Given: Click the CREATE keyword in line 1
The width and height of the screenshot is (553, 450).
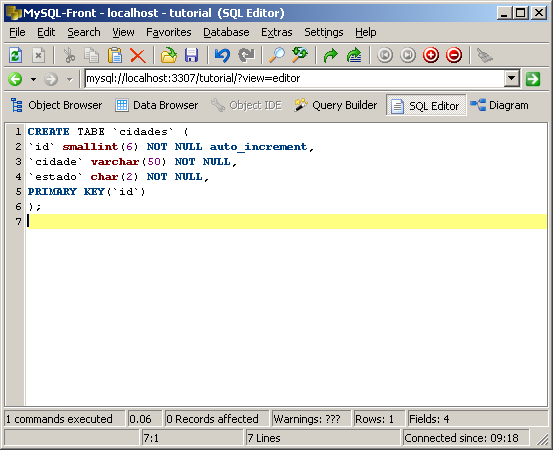Looking at the screenshot, I should tap(49, 132).
